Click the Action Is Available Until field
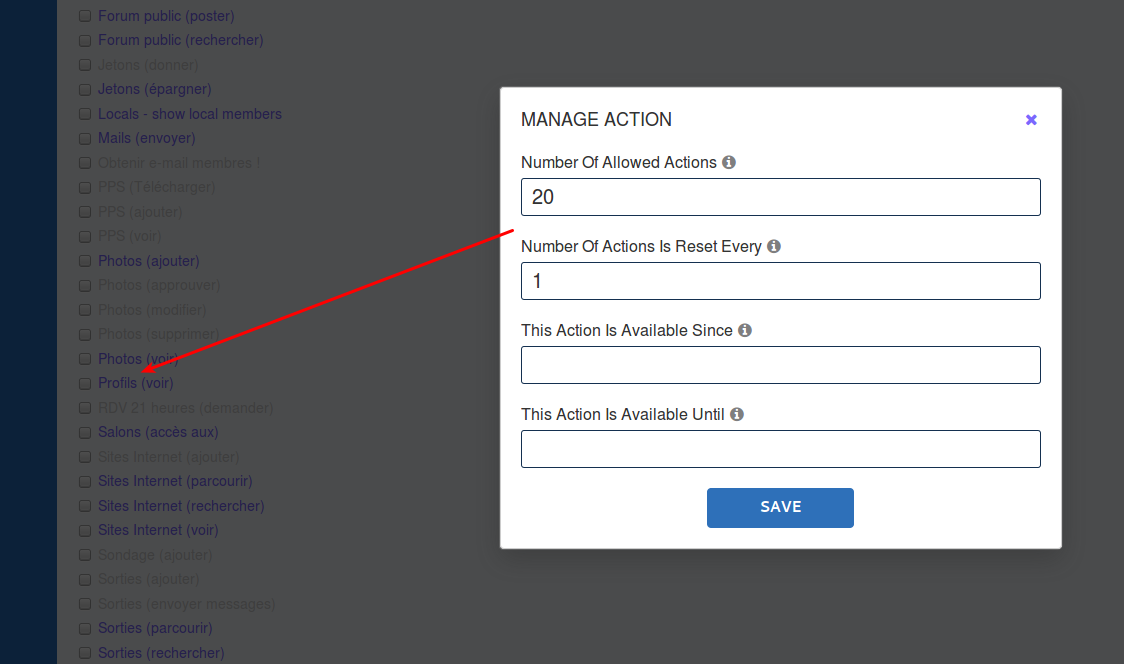 (x=780, y=449)
